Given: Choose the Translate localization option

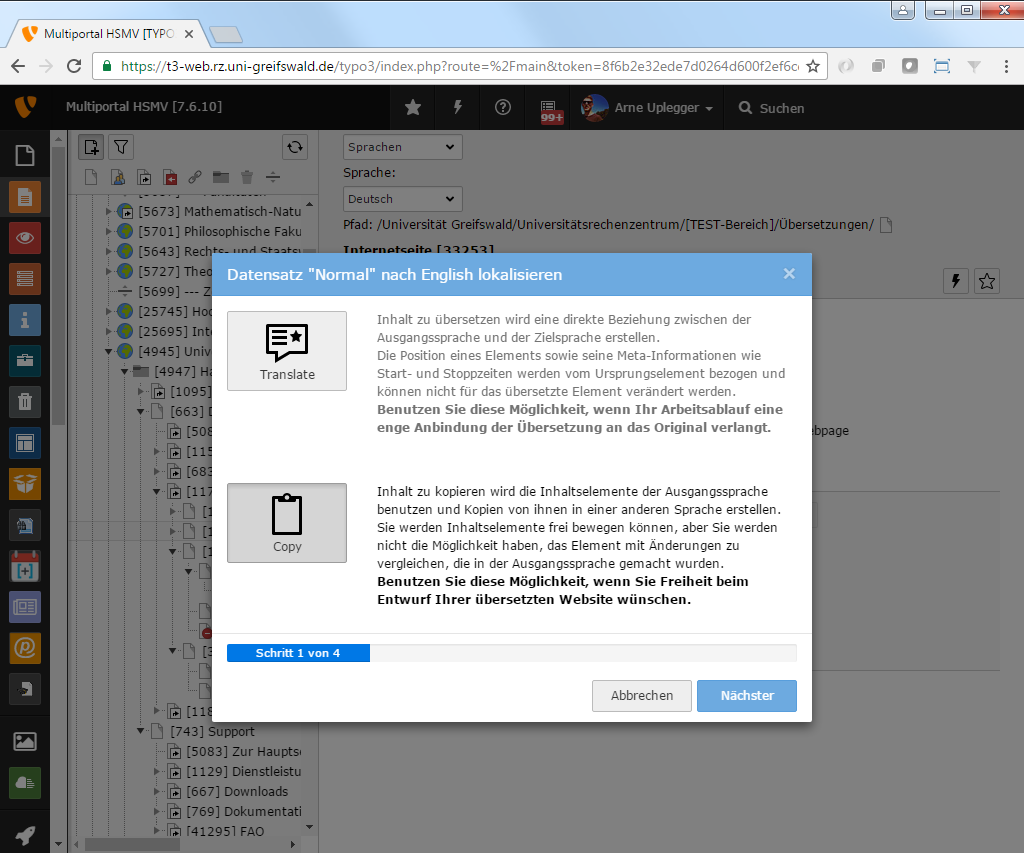Looking at the screenshot, I should tap(287, 350).
